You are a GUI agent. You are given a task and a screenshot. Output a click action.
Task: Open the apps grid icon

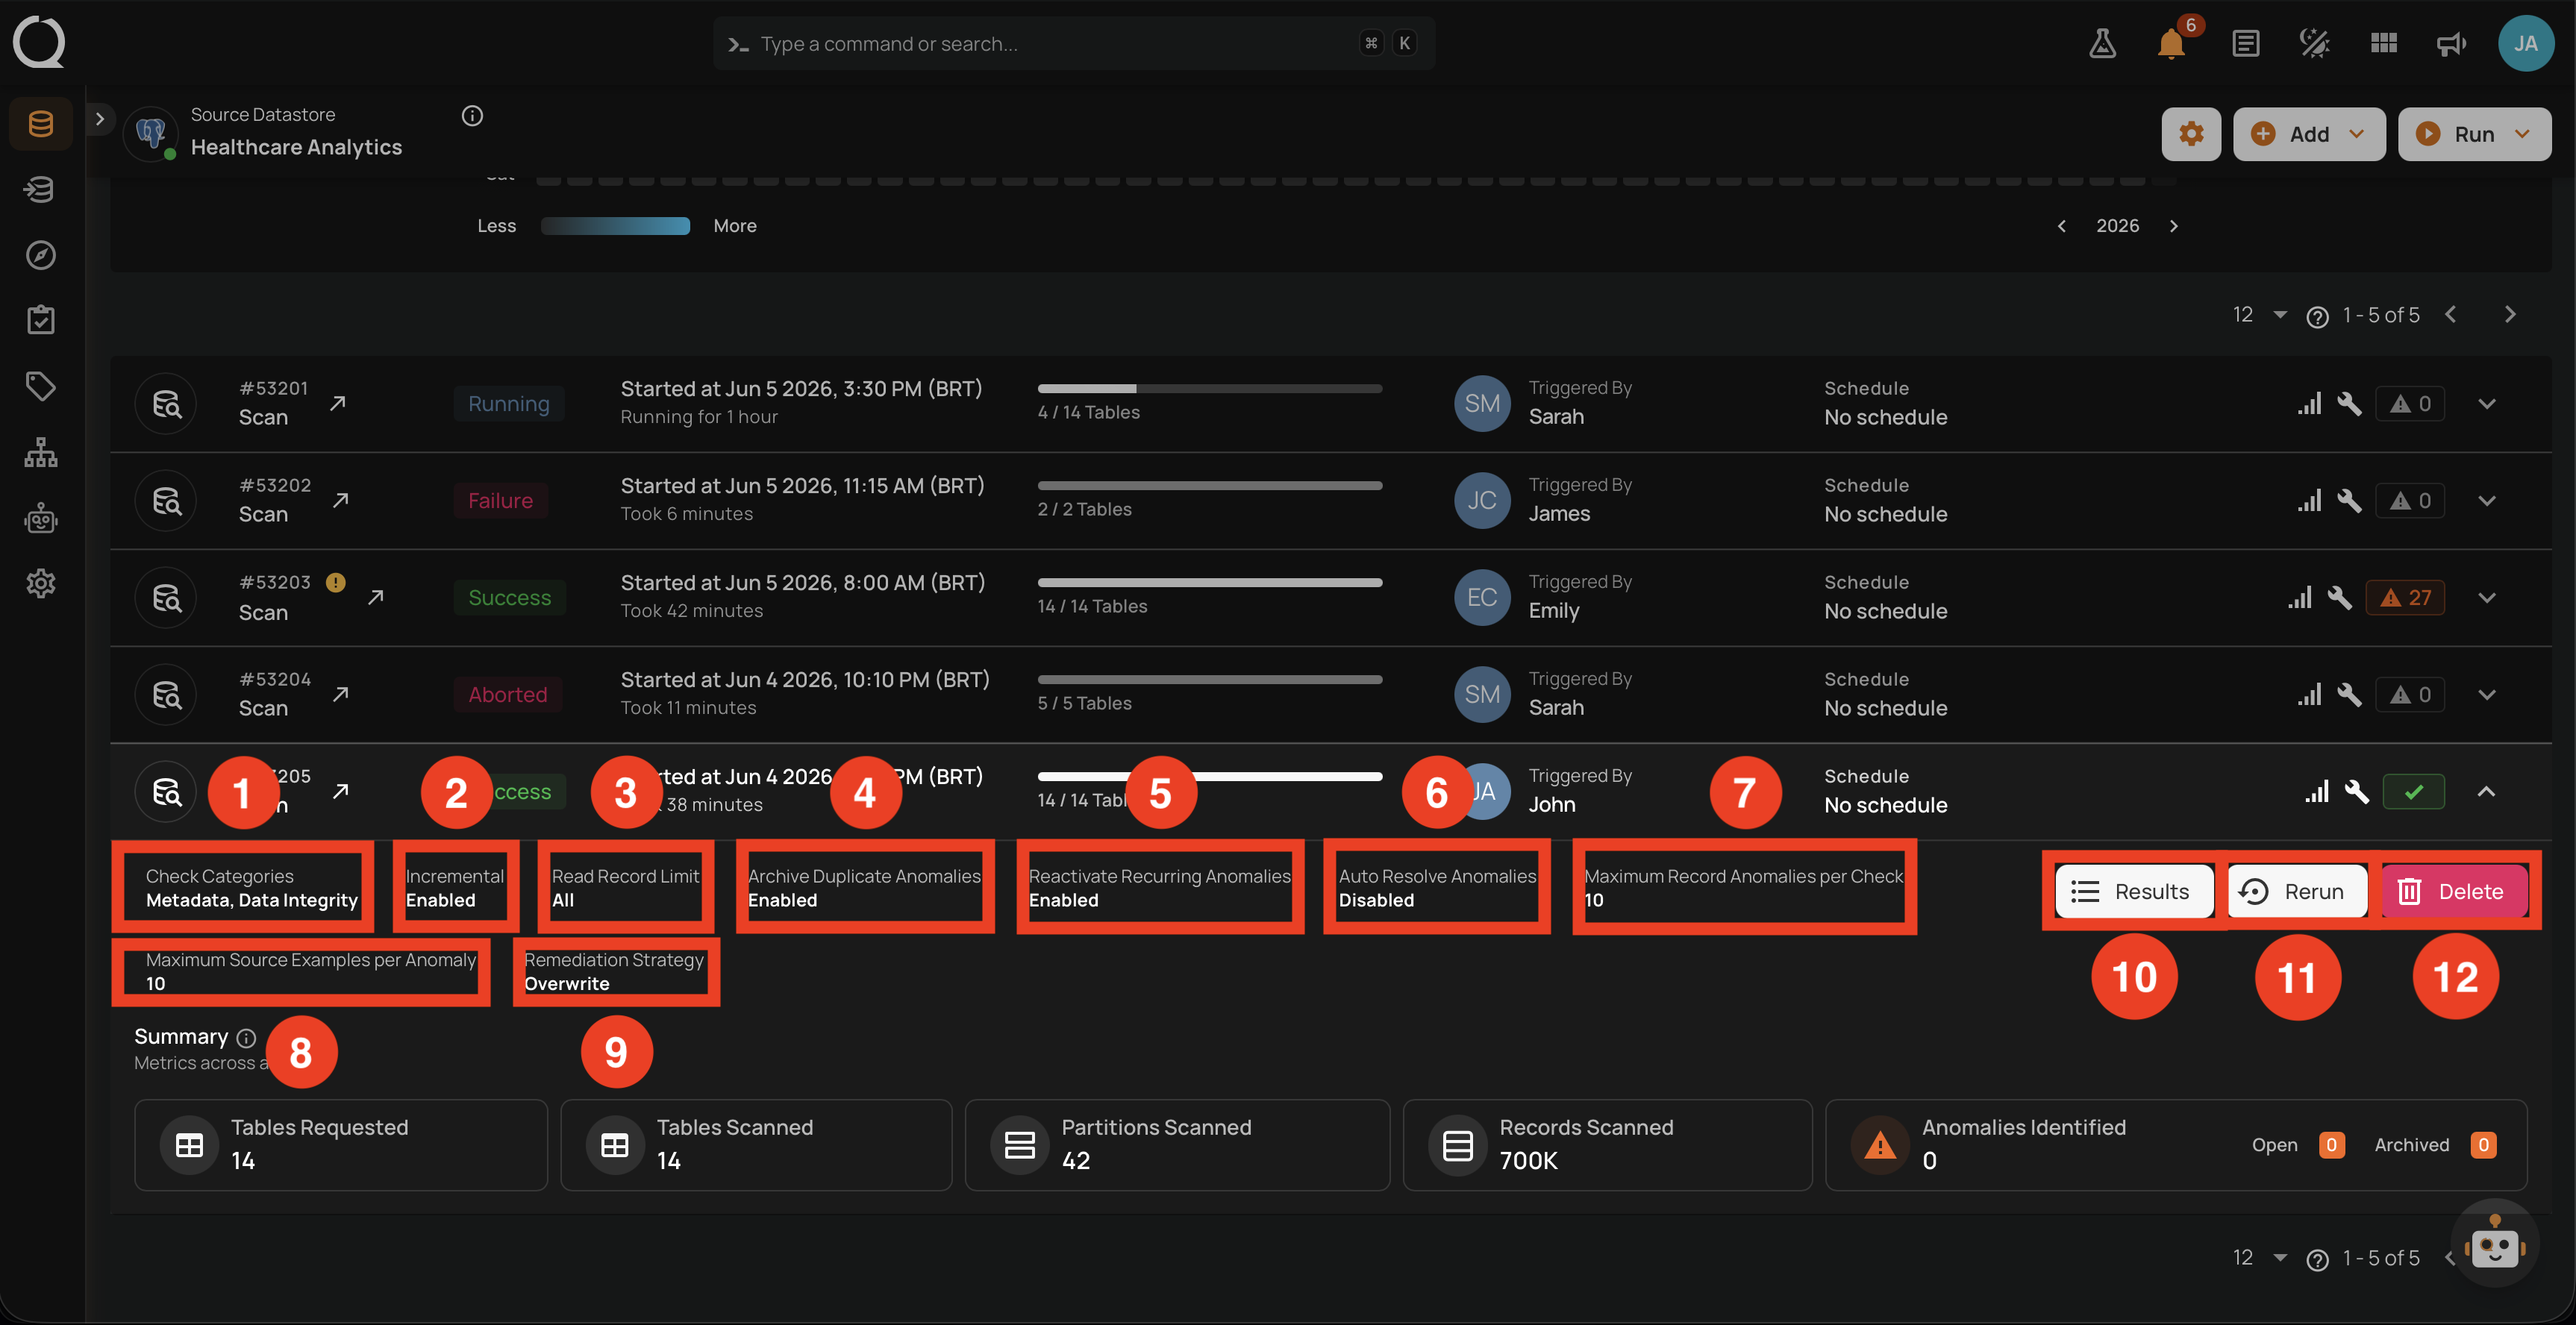click(2384, 44)
